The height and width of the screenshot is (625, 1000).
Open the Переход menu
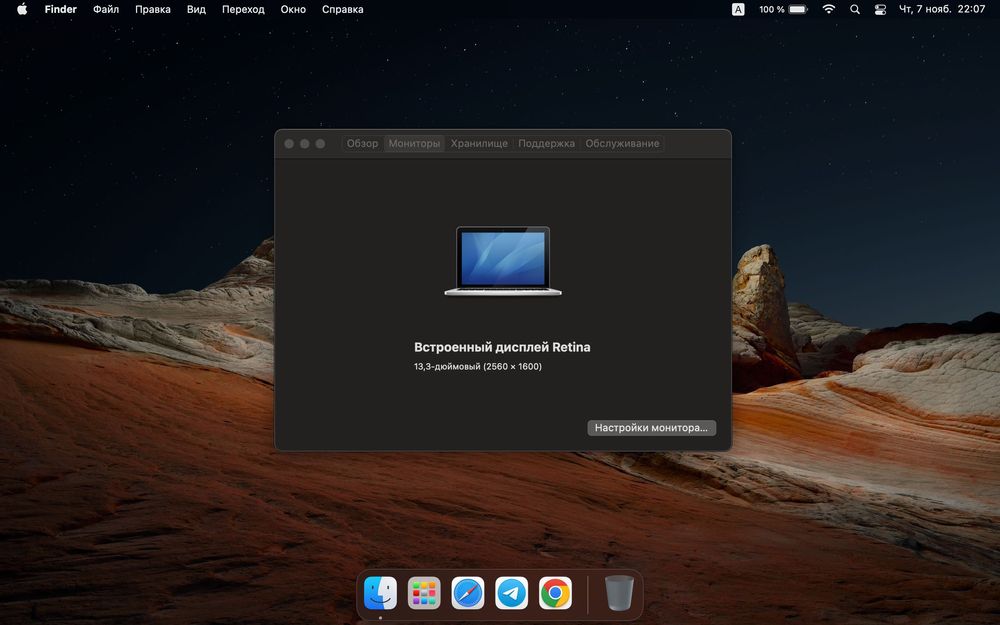point(243,9)
